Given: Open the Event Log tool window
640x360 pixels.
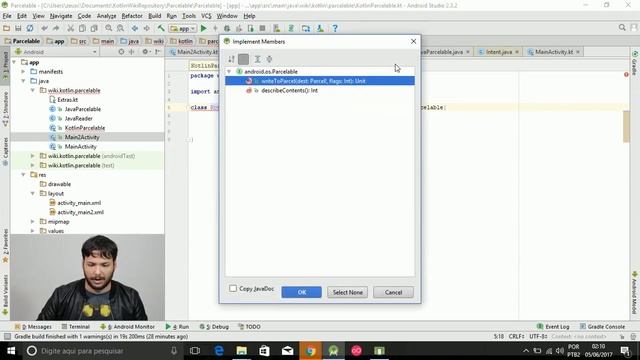Looking at the screenshot, I should point(553,327).
